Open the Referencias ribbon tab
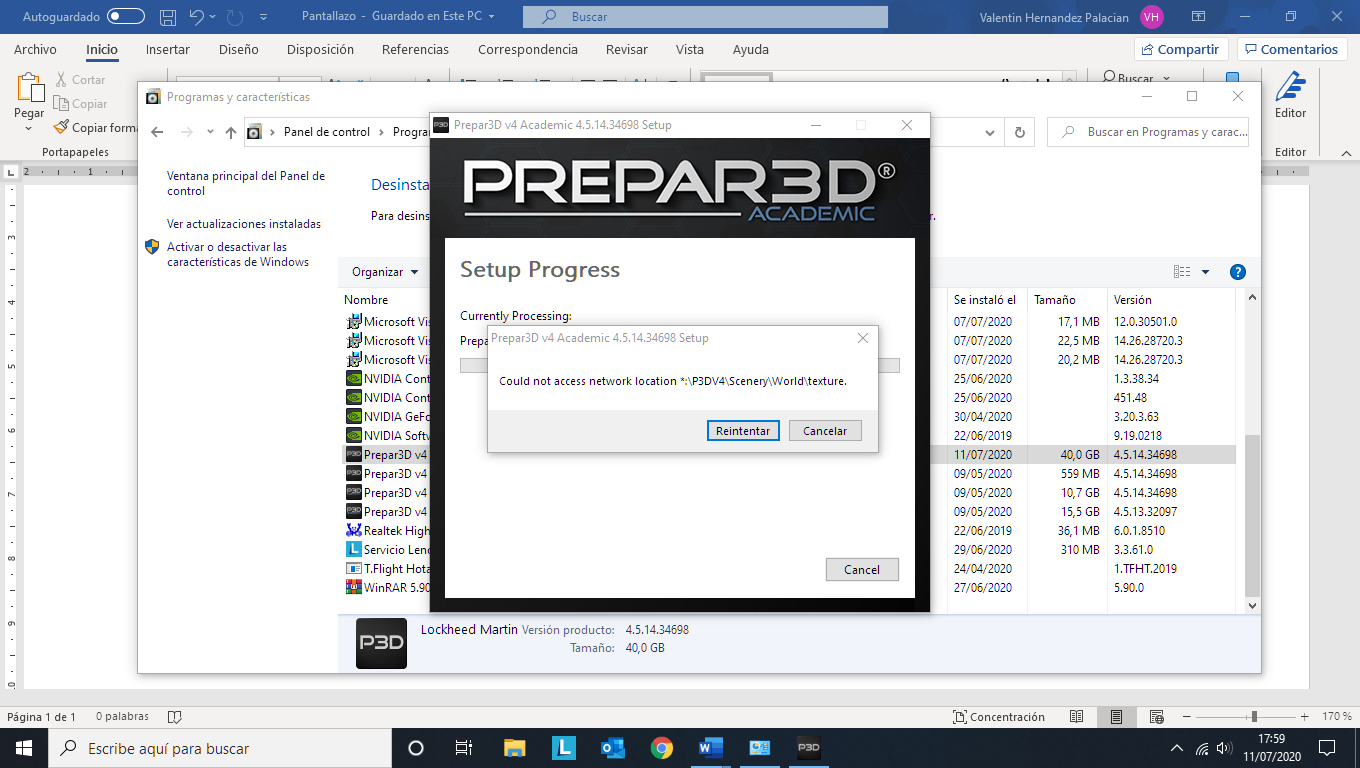Image resolution: width=1360 pixels, height=768 pixels. point(415,49)
